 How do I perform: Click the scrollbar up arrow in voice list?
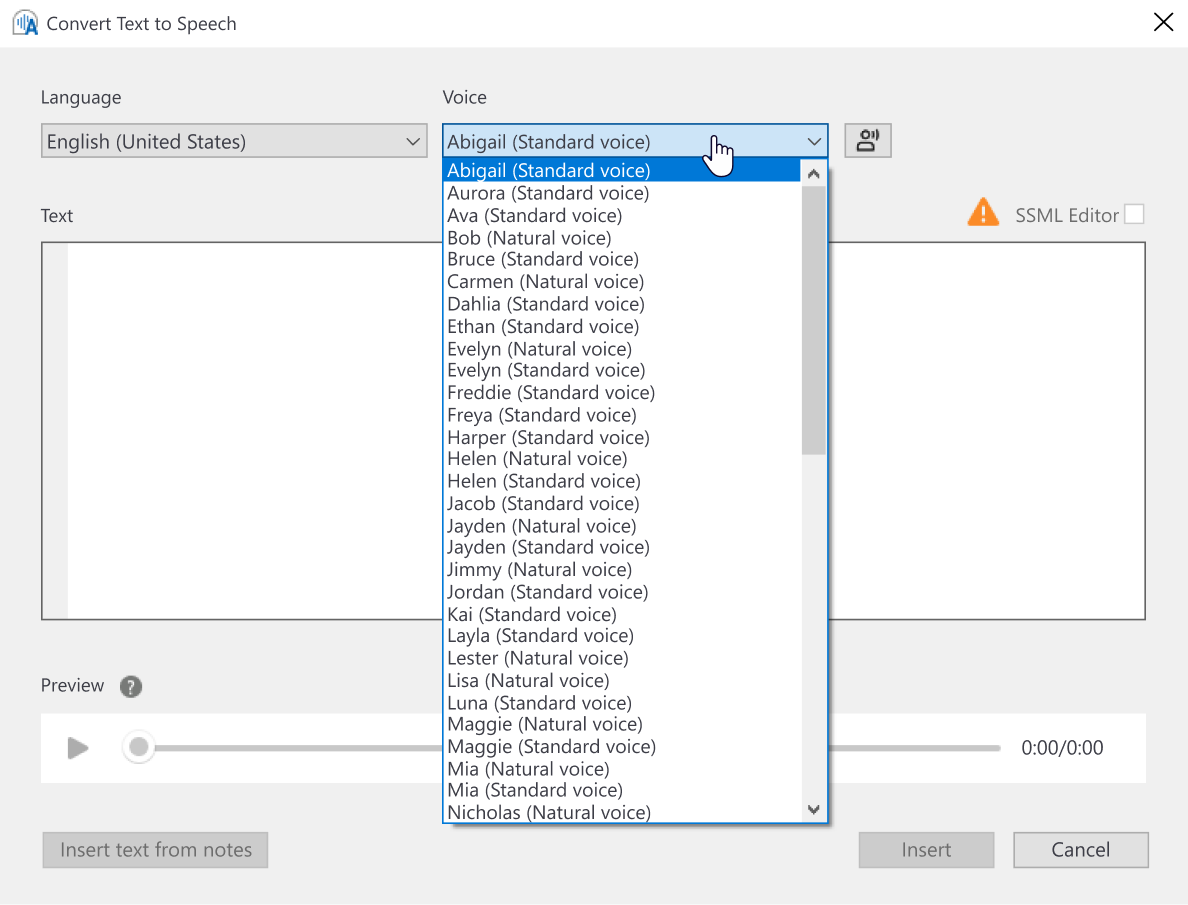click(x=813, y=172)
